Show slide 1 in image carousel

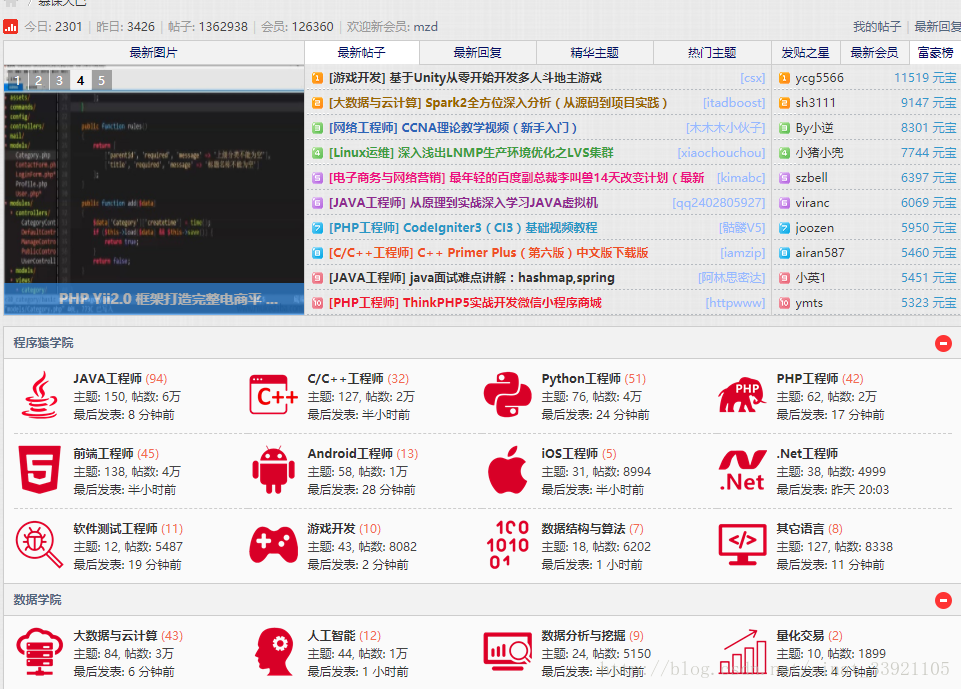[17, 80]
